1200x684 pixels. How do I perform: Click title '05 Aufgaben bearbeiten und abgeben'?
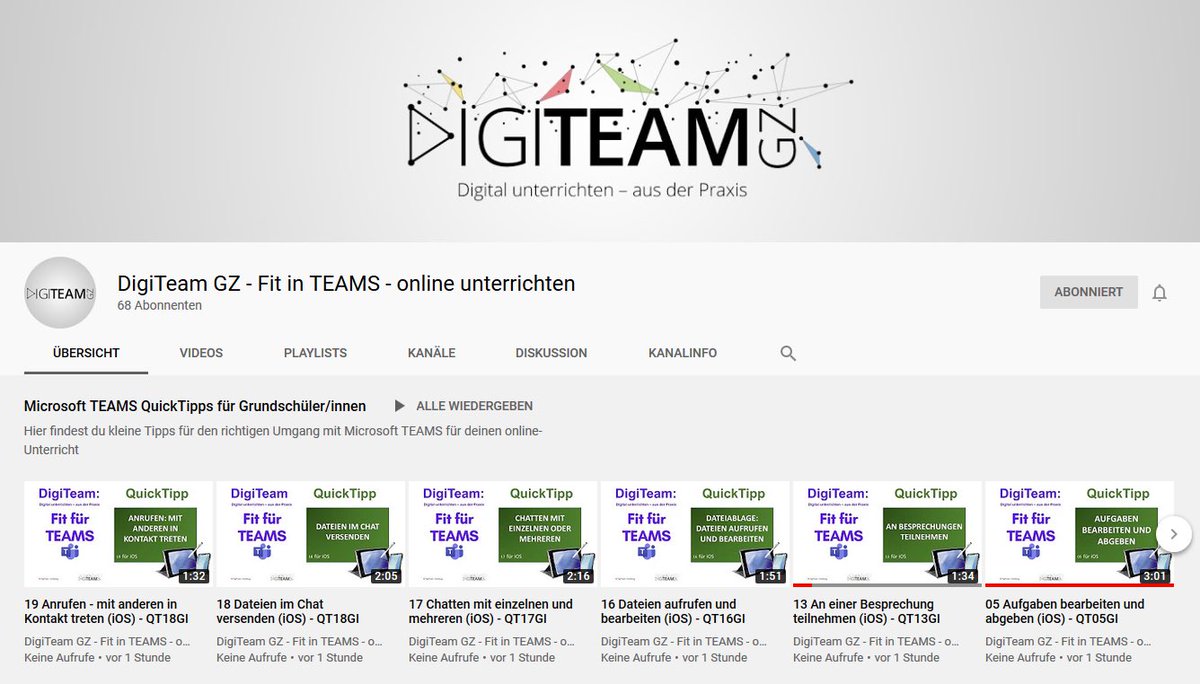[x=1065, y=611]
